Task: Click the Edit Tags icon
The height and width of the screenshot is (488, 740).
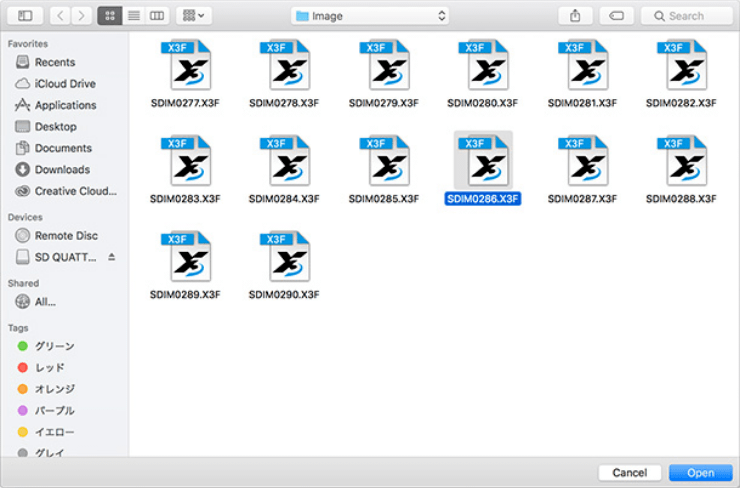Action: (617, 16)
